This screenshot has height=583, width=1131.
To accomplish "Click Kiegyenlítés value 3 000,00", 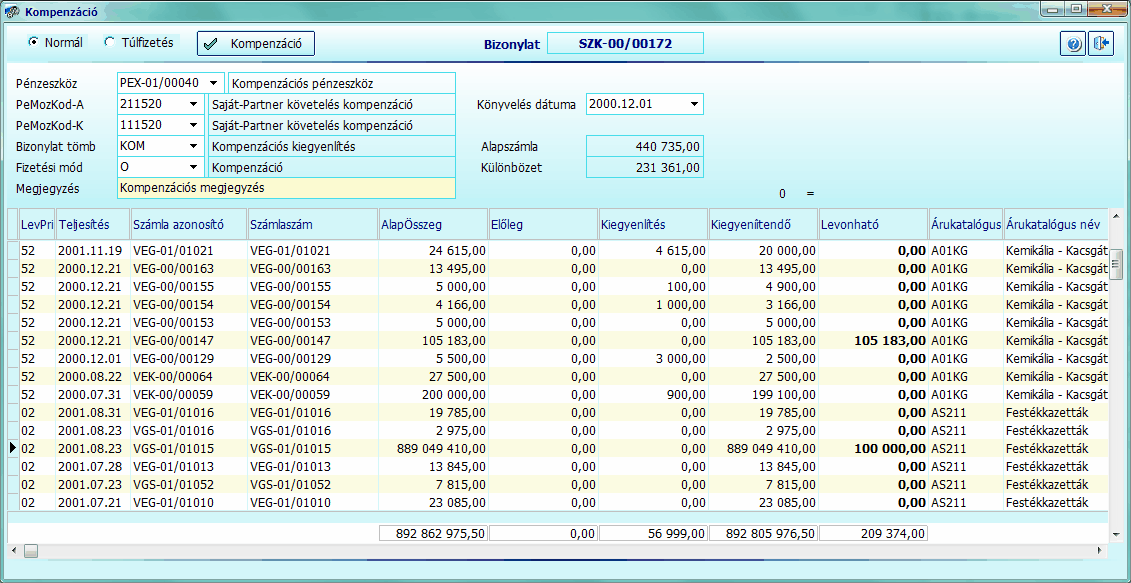I will coord(653,359).
